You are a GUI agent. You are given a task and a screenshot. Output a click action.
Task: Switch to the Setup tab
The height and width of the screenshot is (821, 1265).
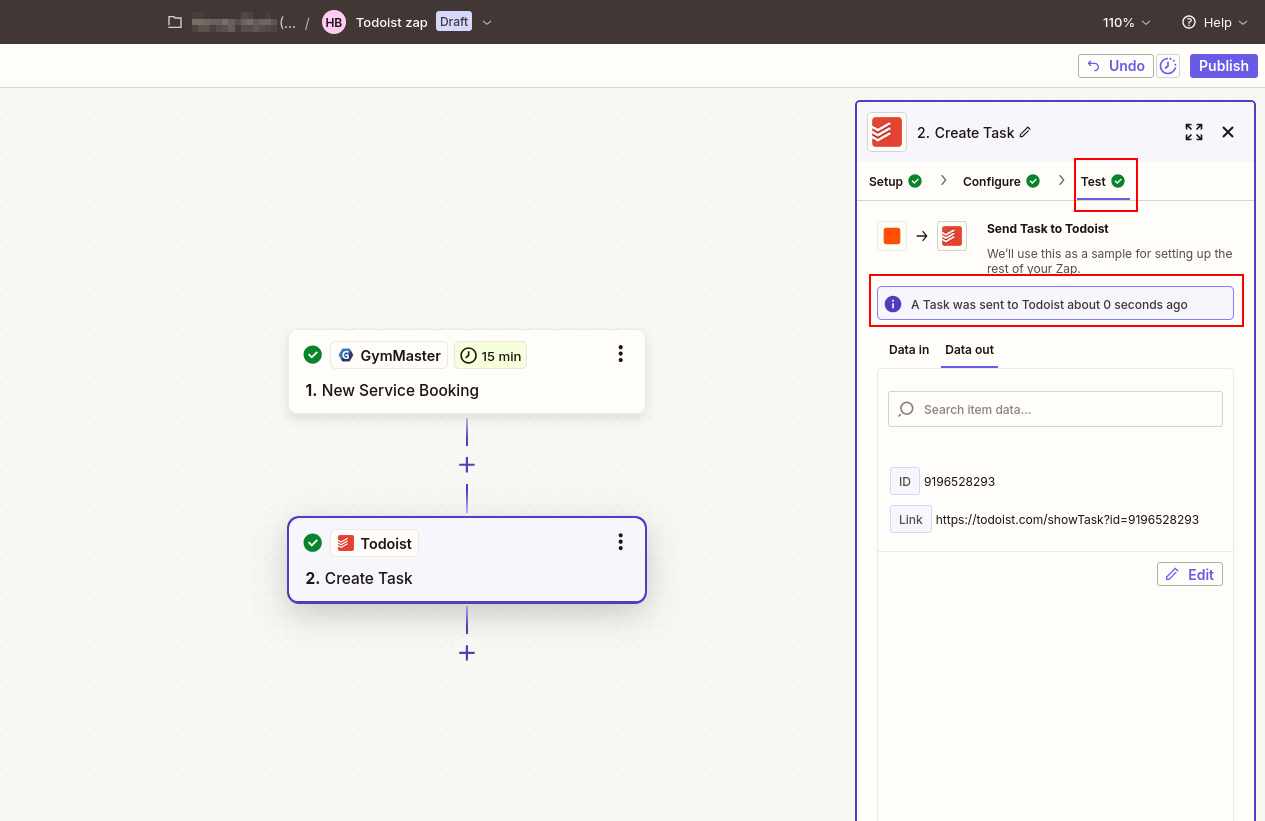tap(895, 182)
